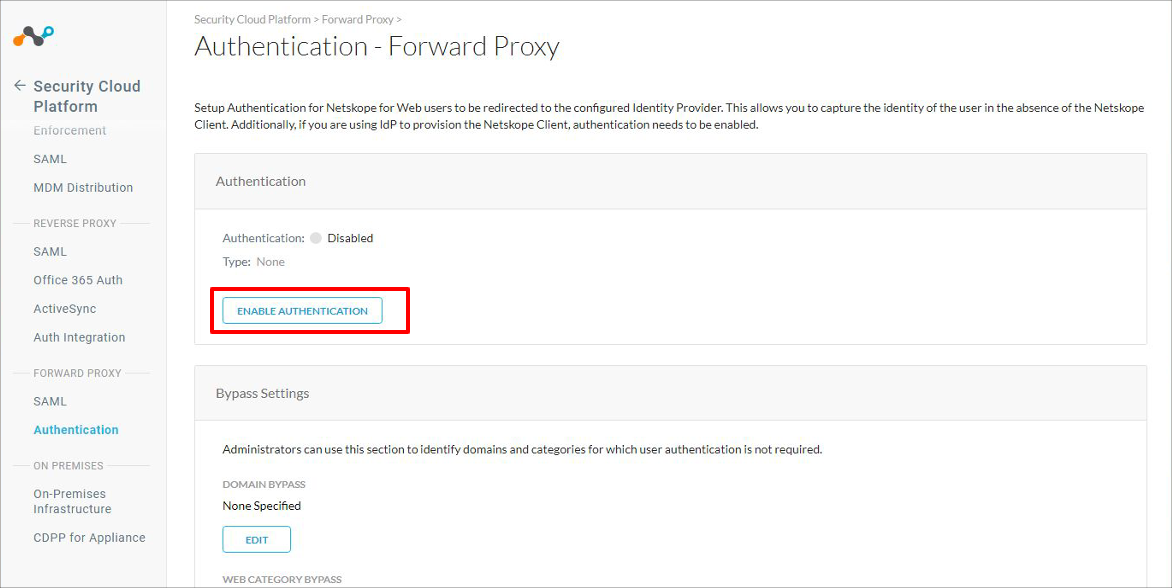This screenshot has width=1172, height=588.
Task: Select MDM Distribution in sidebar
Action: pyautogui.click(x=83, y=188)
